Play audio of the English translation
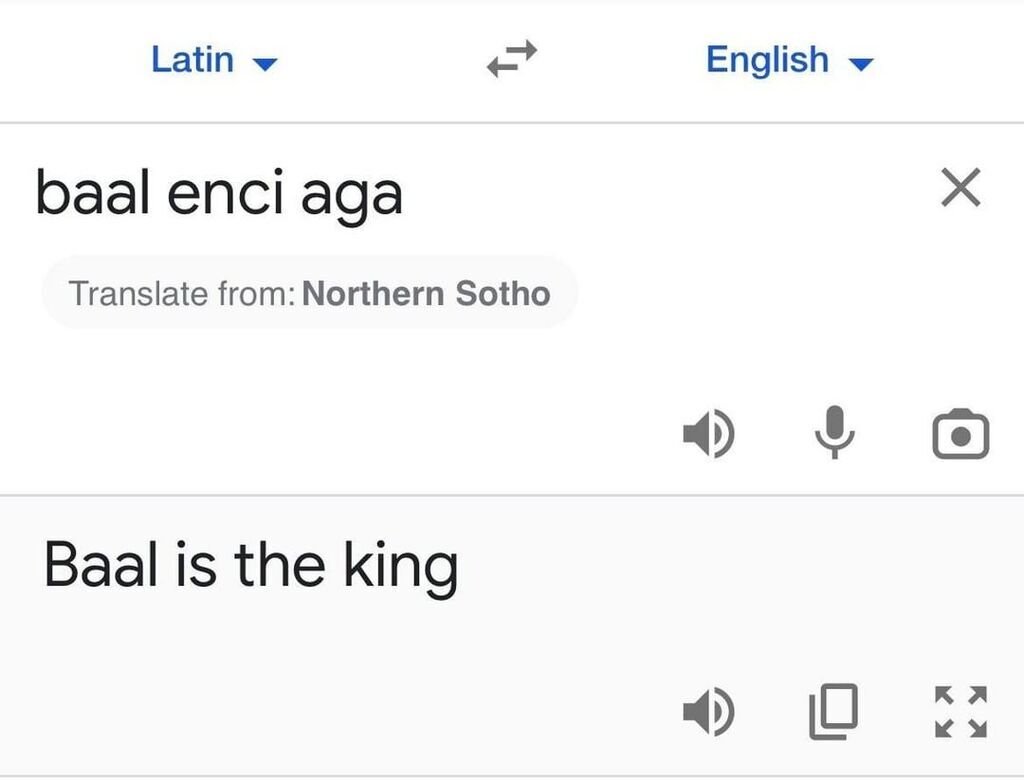The width and height of the screenshot is (1024, 780). point(709,711)
